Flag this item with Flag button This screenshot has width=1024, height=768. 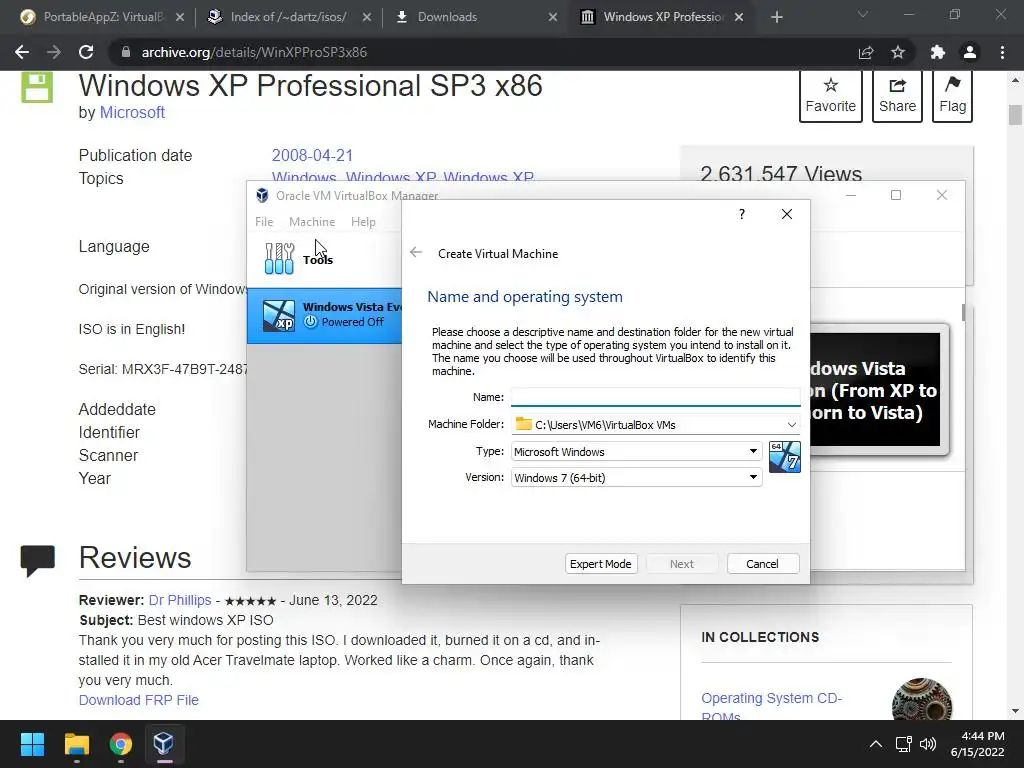pos(953,95)
